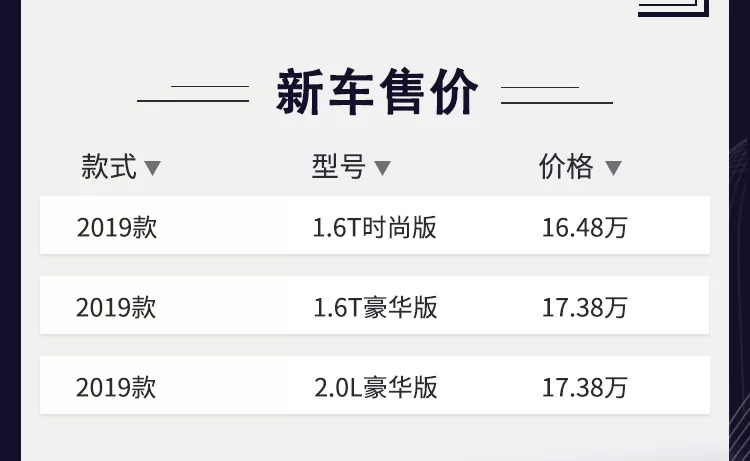Click the 17.38万 price in 1.6T豪华版 row
The height and width of the screenshot is (461, 750).
pos(585,307)
